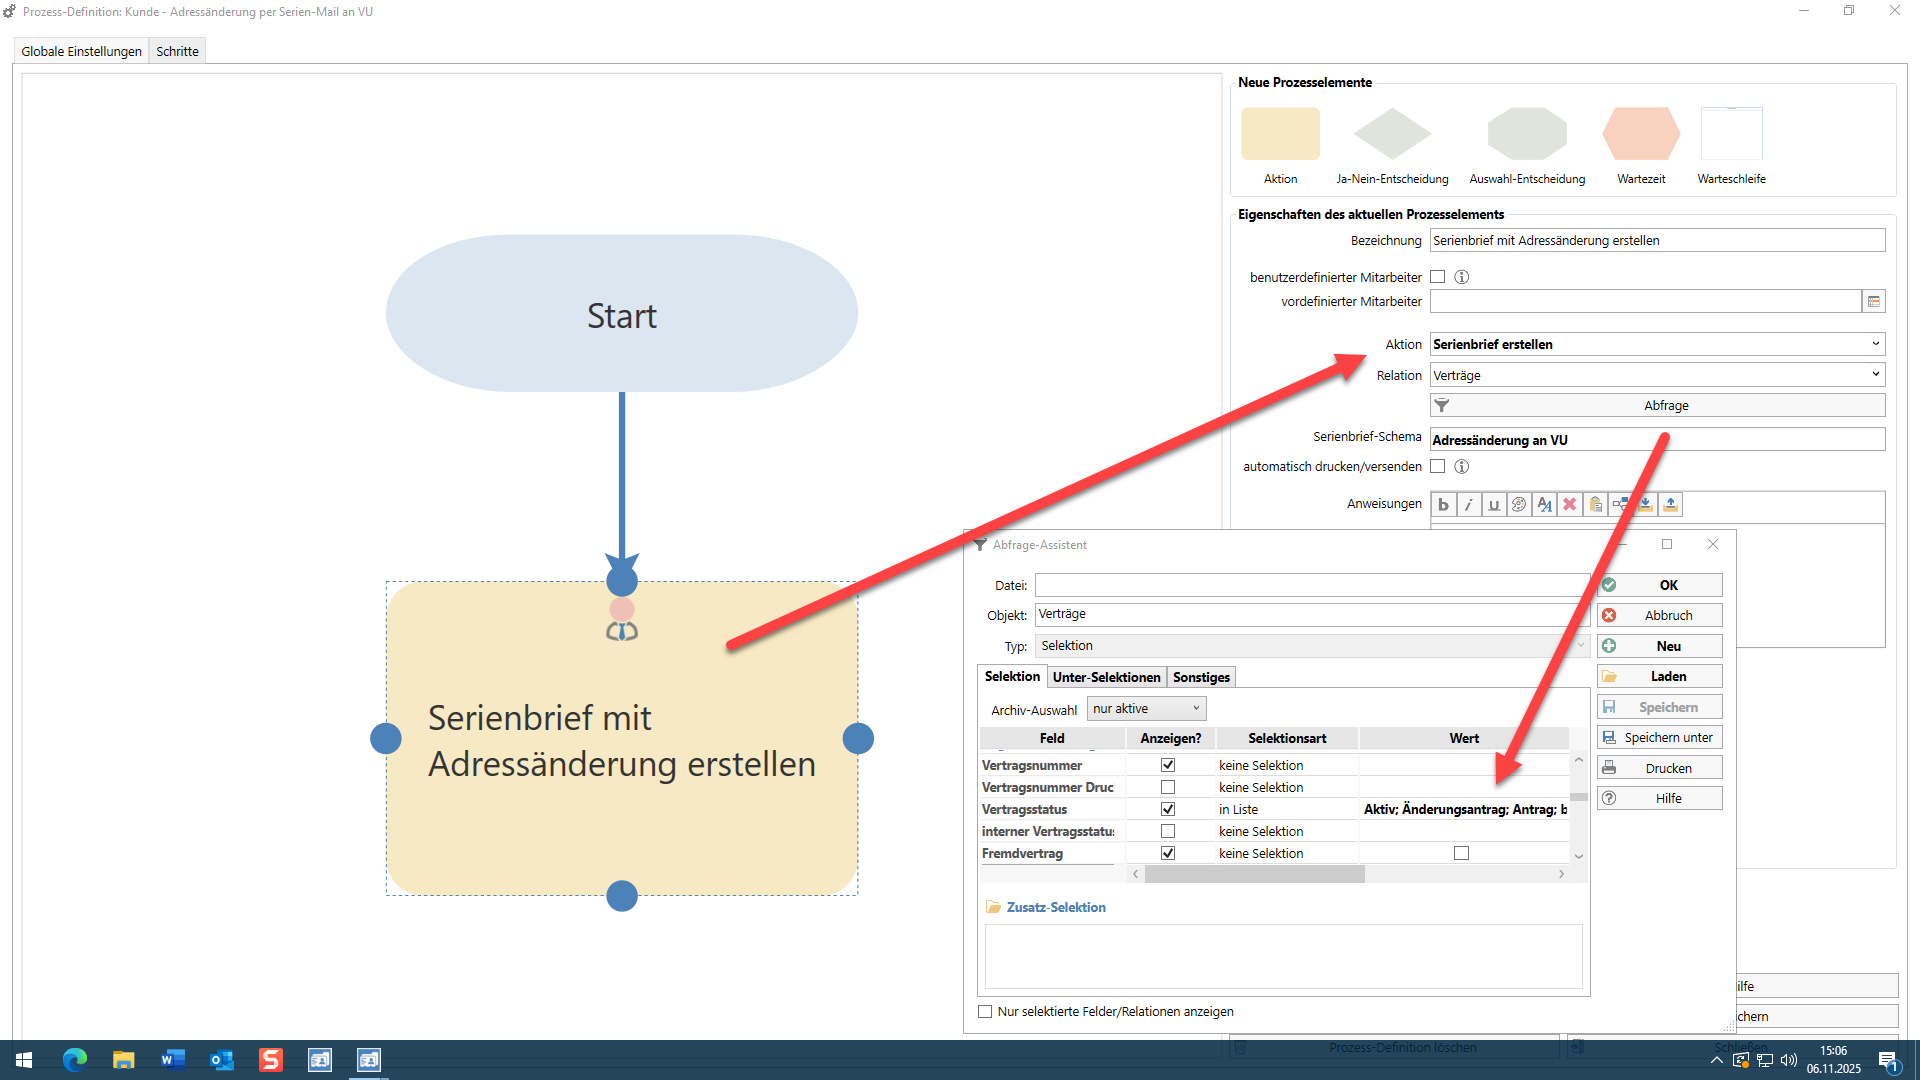1920x1080 pixels.
Task: Check automatisch drucken/versenden
Action: click(1437, 466)
